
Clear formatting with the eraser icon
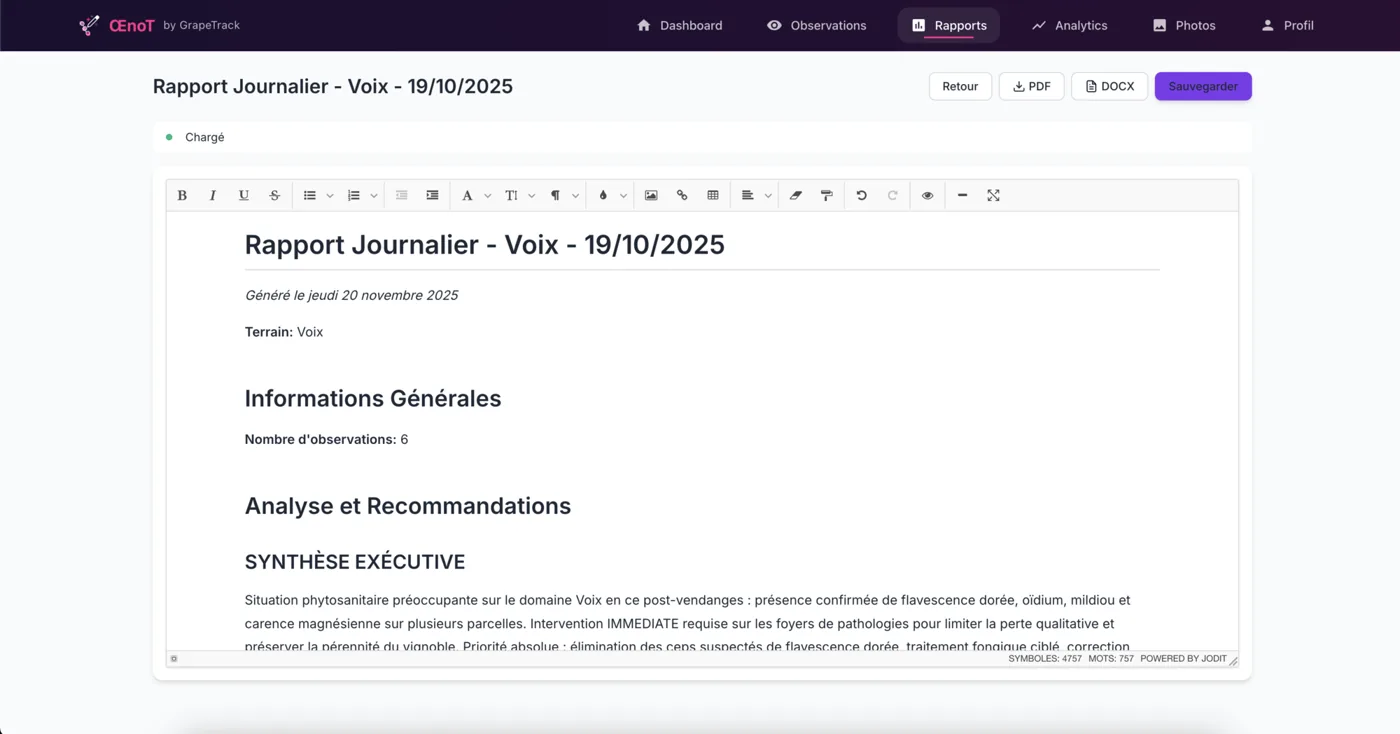click(x=796, y=196)
